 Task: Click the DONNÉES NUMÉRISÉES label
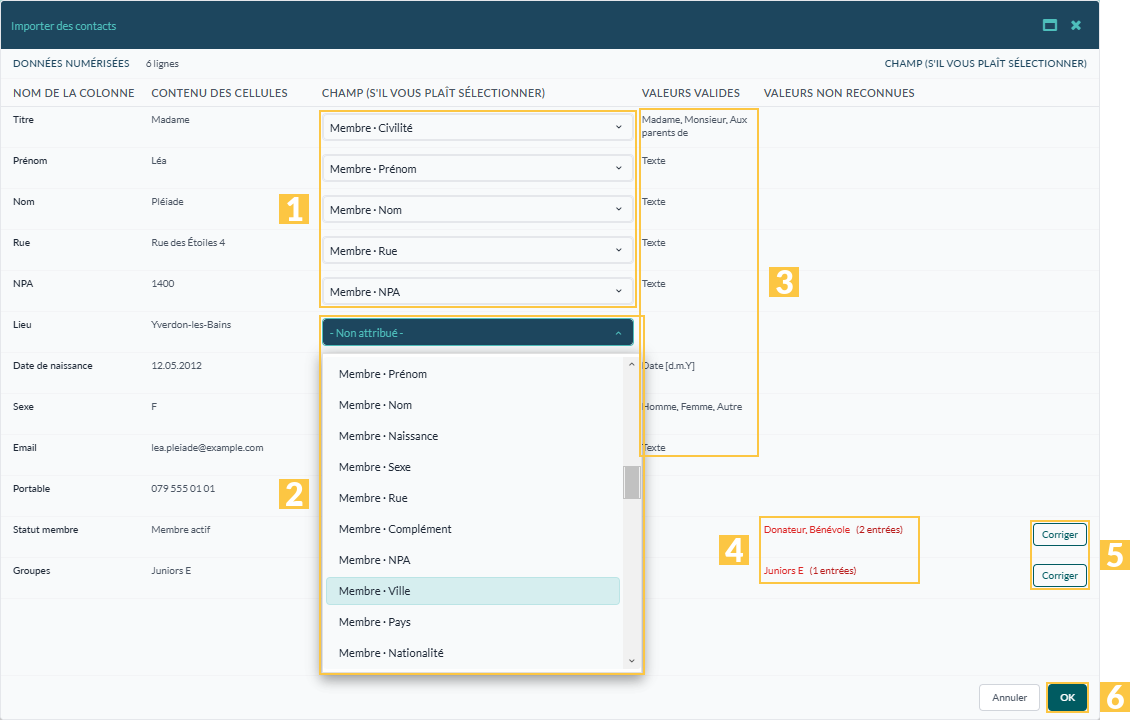coord(71,63)
